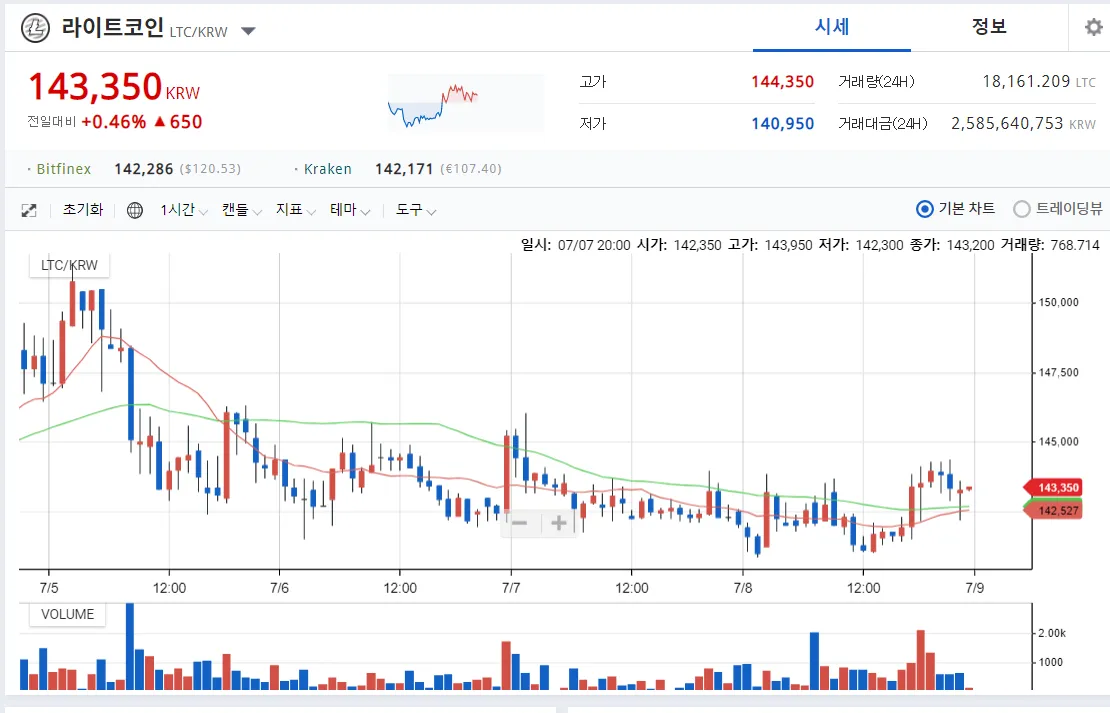The height and width of the screenshot is (713, 1110).
Task: Open the 지표 indicators dropdown
Action: [x=295, y=210]
